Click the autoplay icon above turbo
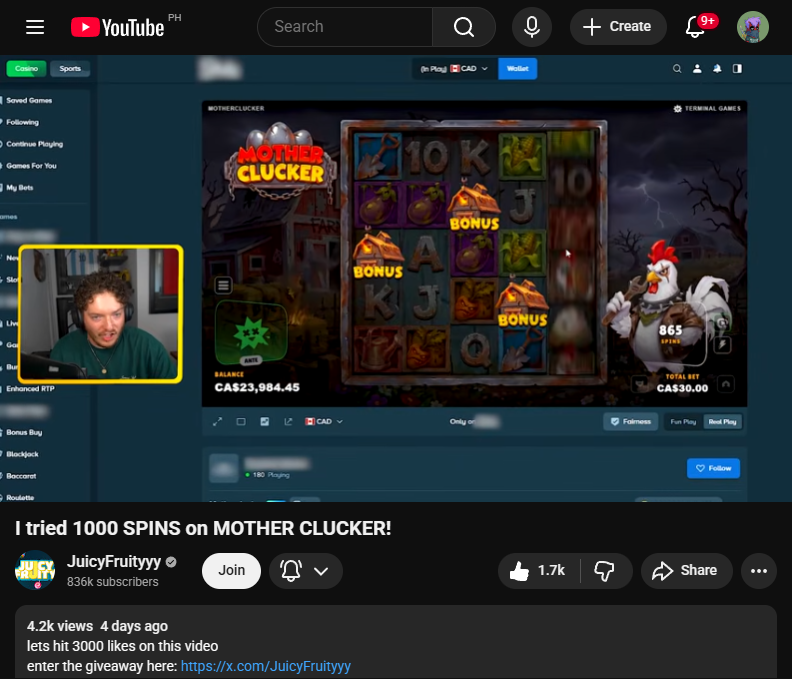792x679 pixels. pos(723,322)
